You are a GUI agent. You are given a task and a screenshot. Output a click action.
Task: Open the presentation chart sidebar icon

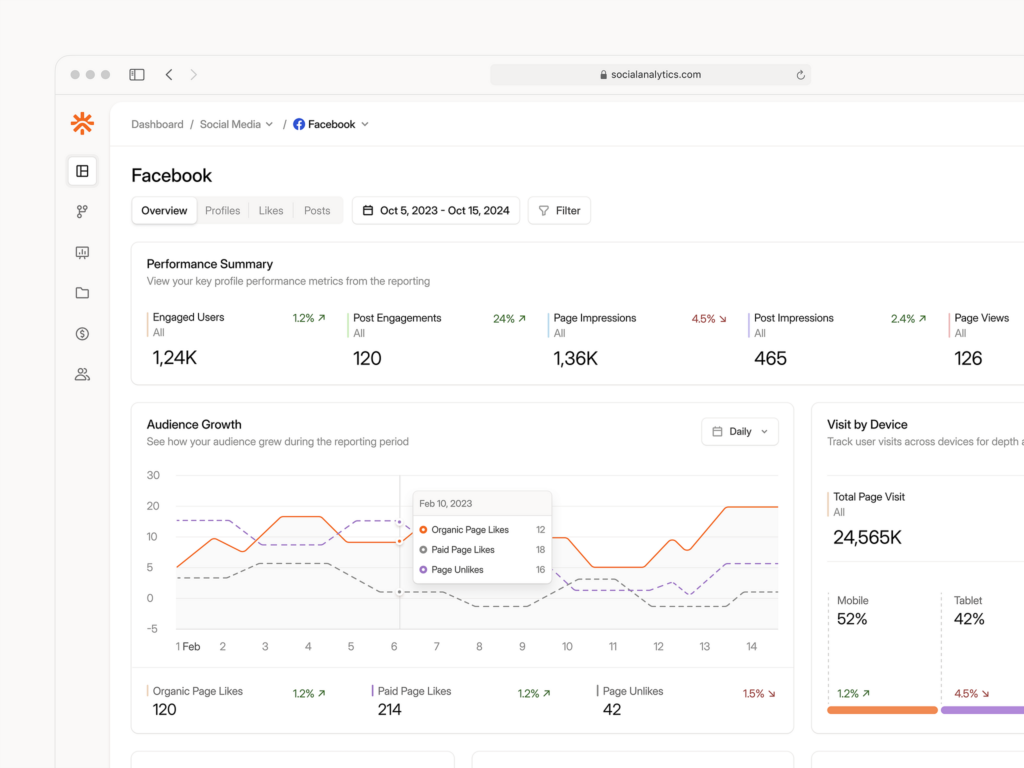click(x=82, y=253)
